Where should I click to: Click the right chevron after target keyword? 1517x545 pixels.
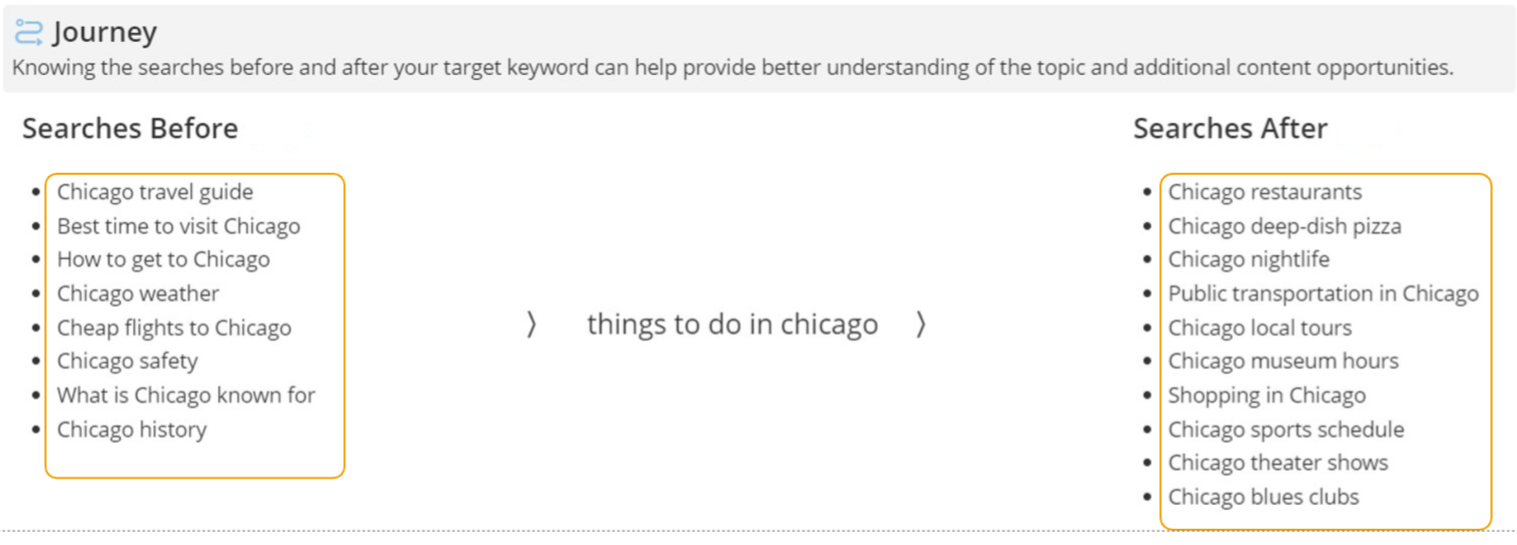click(921, 324)
